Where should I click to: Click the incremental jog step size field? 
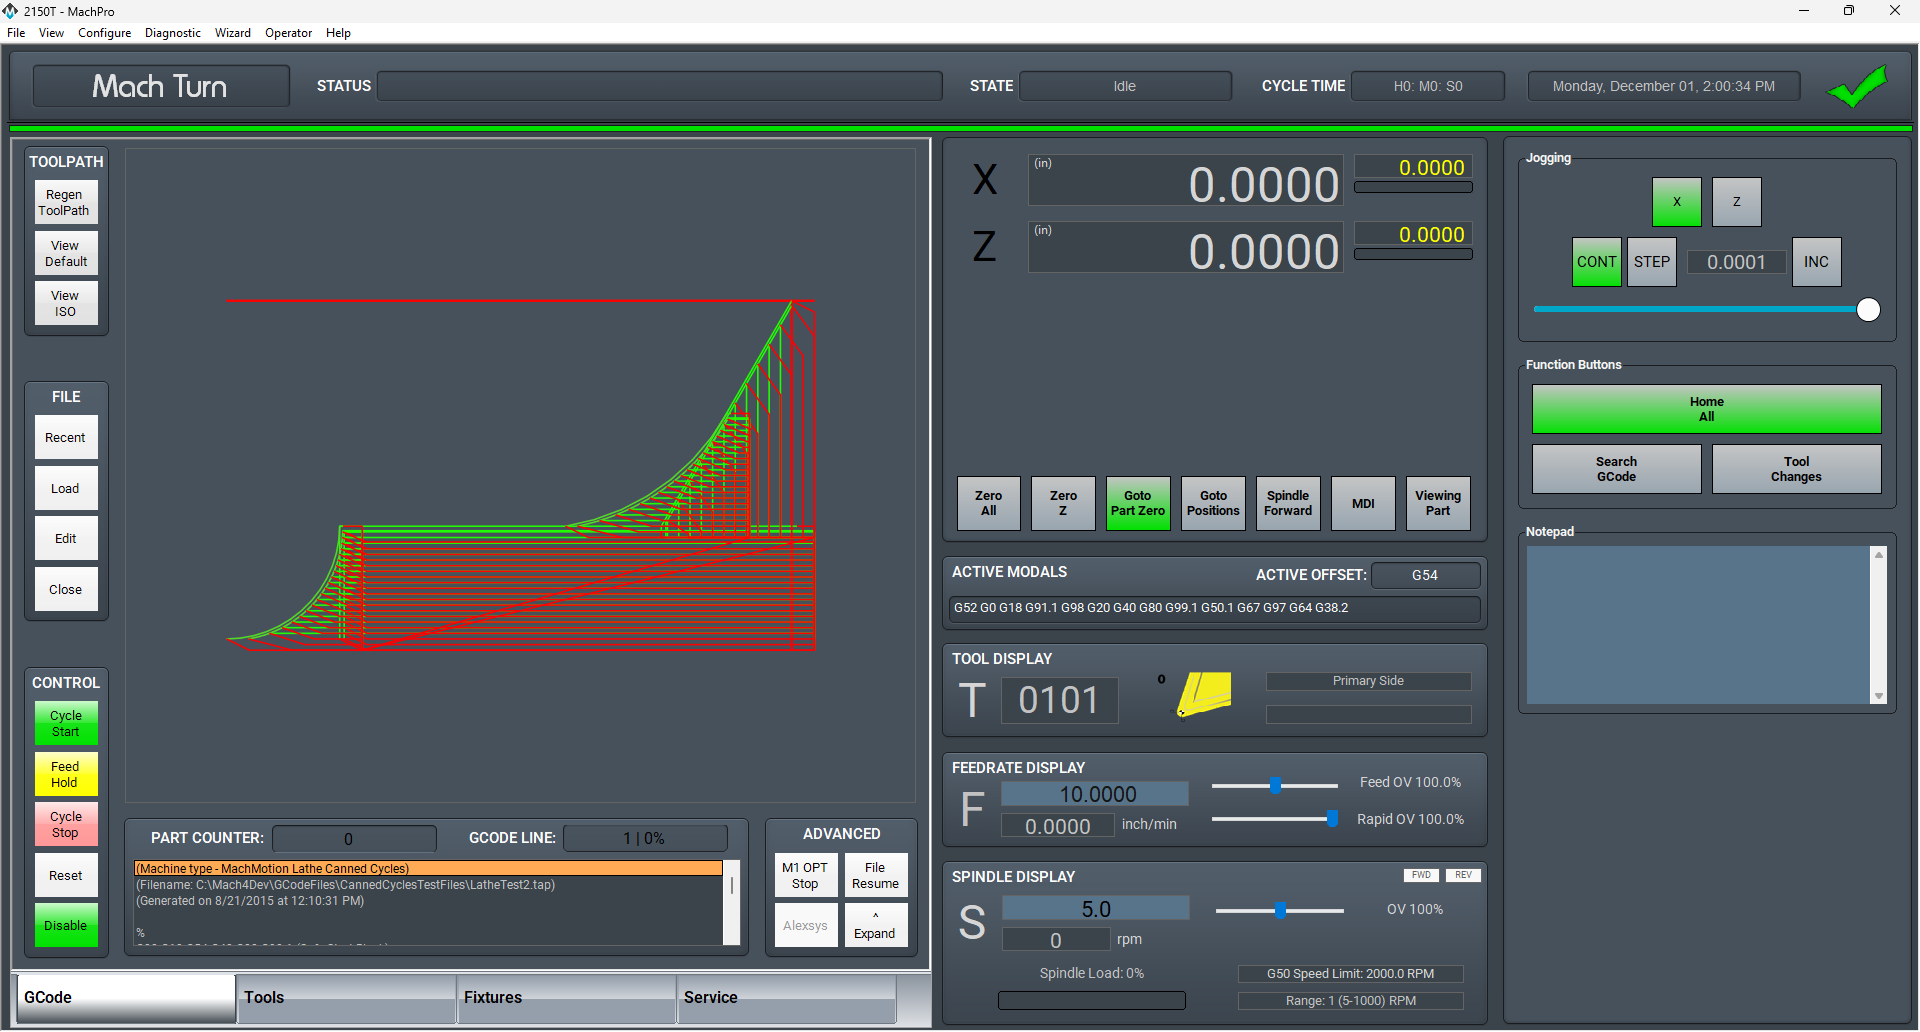(1736, 261)
